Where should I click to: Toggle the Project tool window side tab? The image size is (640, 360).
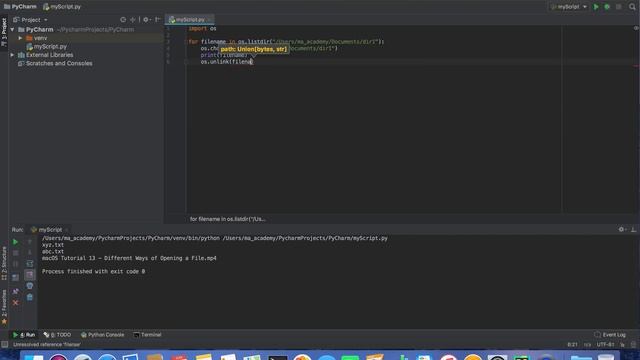(4, 32)
